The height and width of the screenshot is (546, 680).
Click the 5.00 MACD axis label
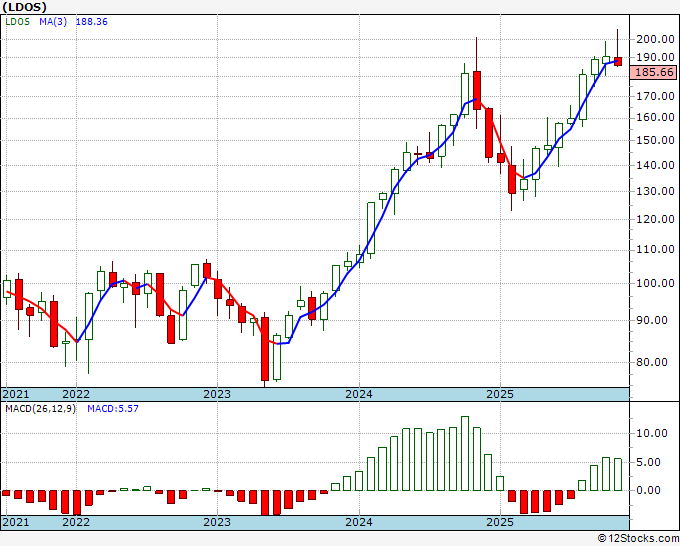pos(649,462)
